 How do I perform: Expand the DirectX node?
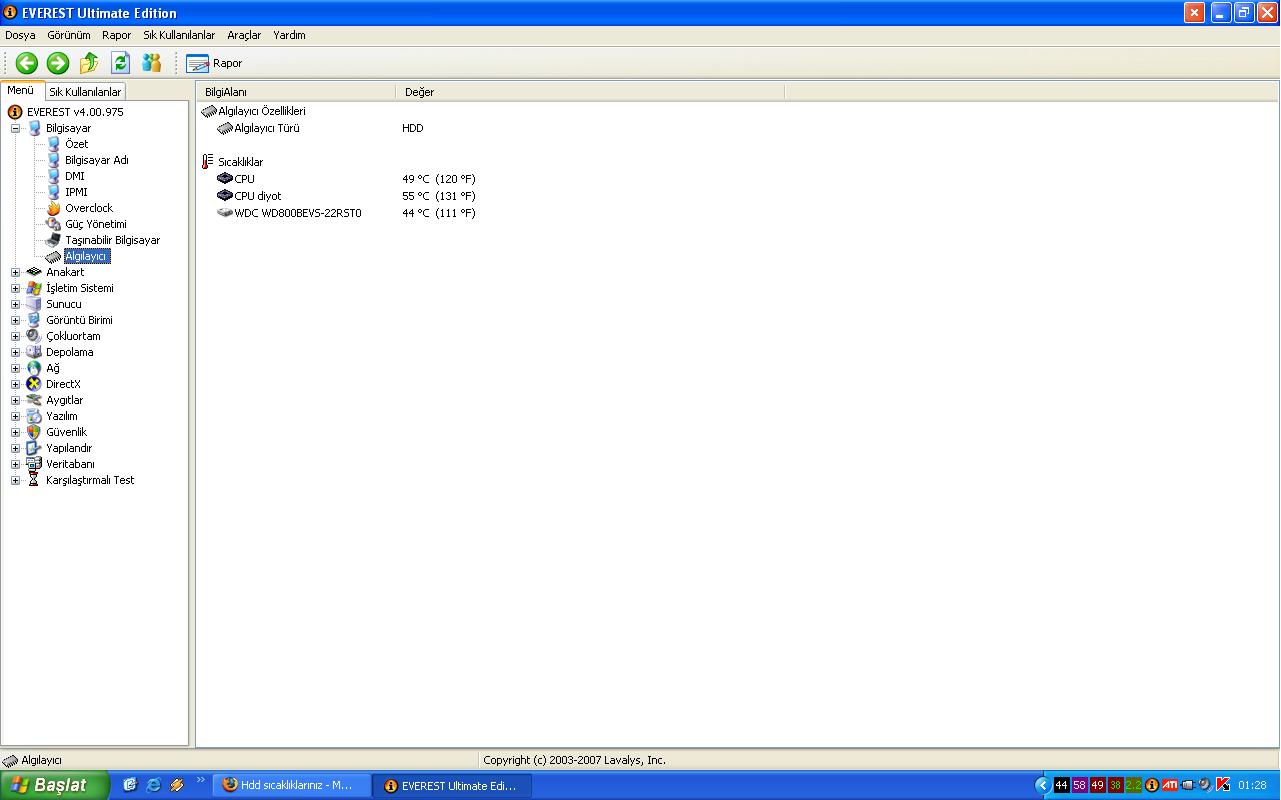coord(15,384)
